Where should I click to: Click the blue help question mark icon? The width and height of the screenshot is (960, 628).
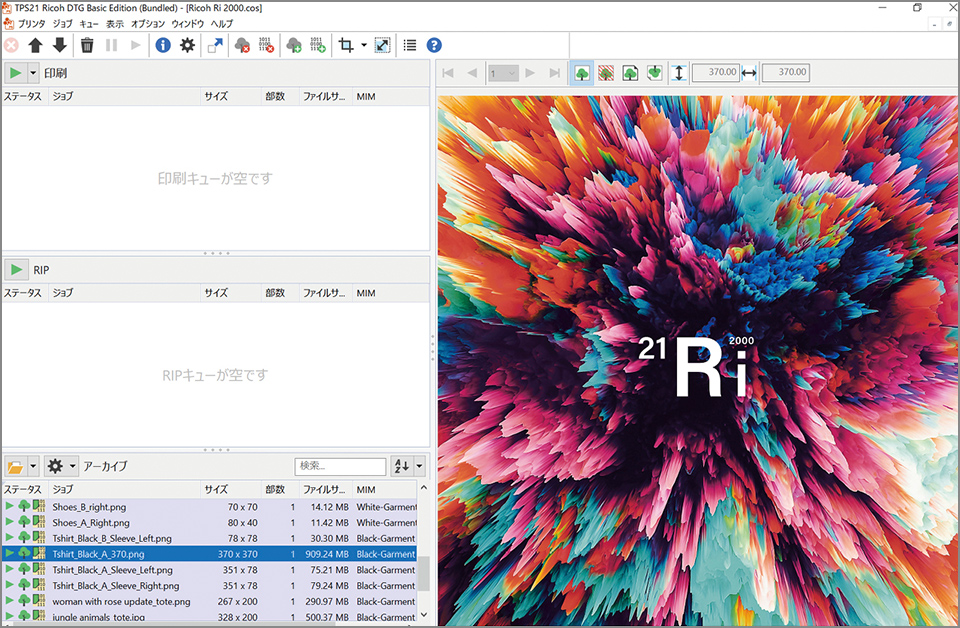click(x=434, y=45)
